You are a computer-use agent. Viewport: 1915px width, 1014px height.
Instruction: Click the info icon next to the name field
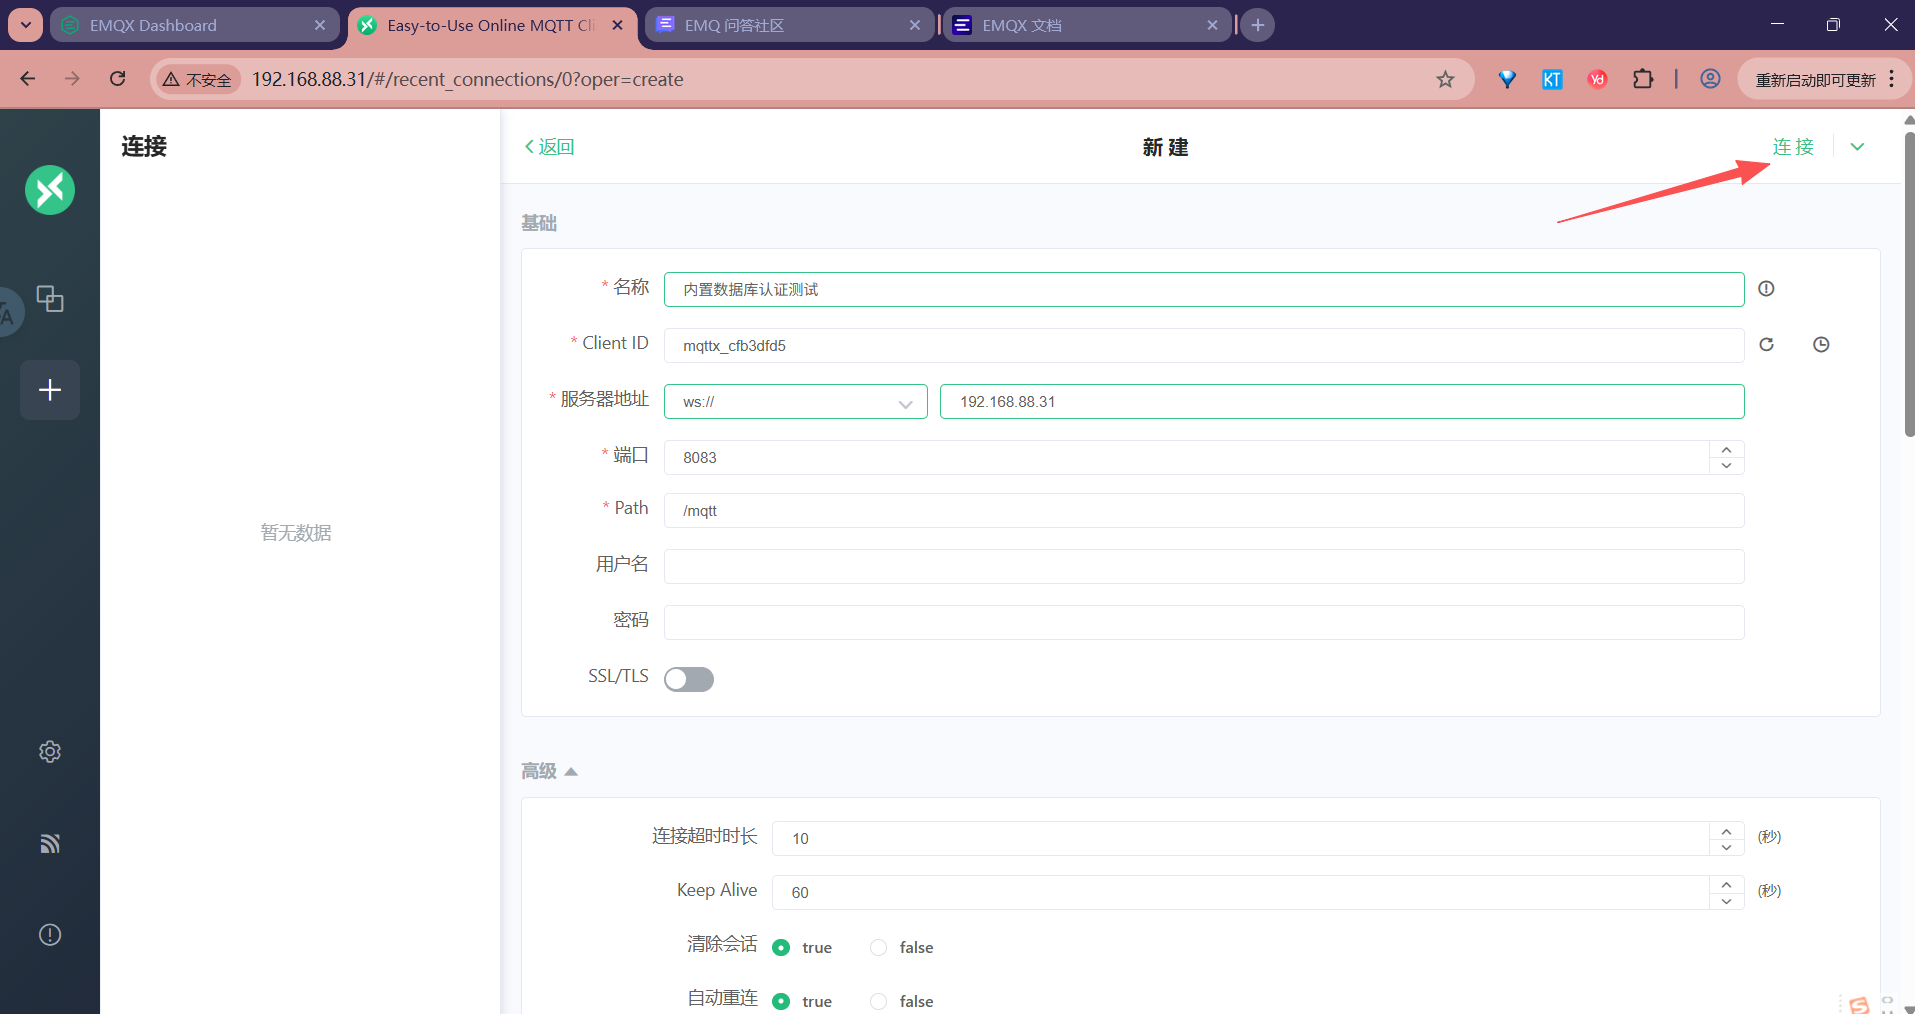coord(1767,289)
